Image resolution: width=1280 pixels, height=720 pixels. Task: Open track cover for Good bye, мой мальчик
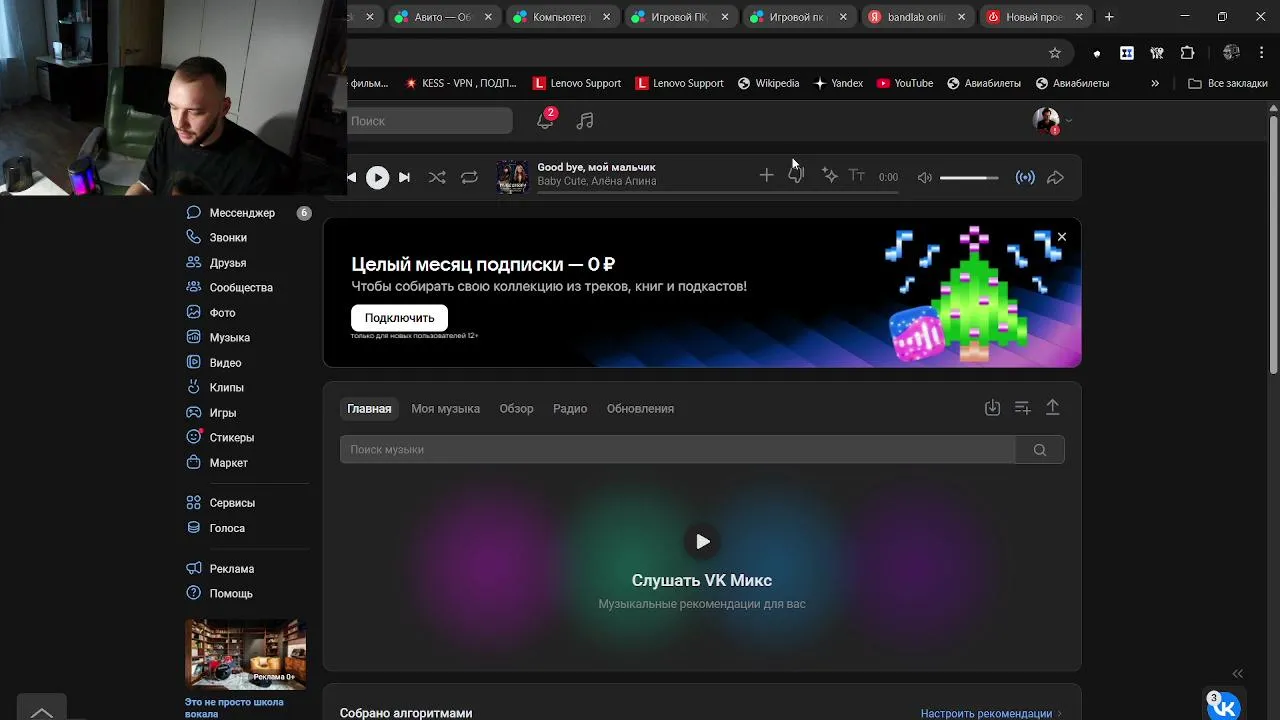click(x=512, y=176)
